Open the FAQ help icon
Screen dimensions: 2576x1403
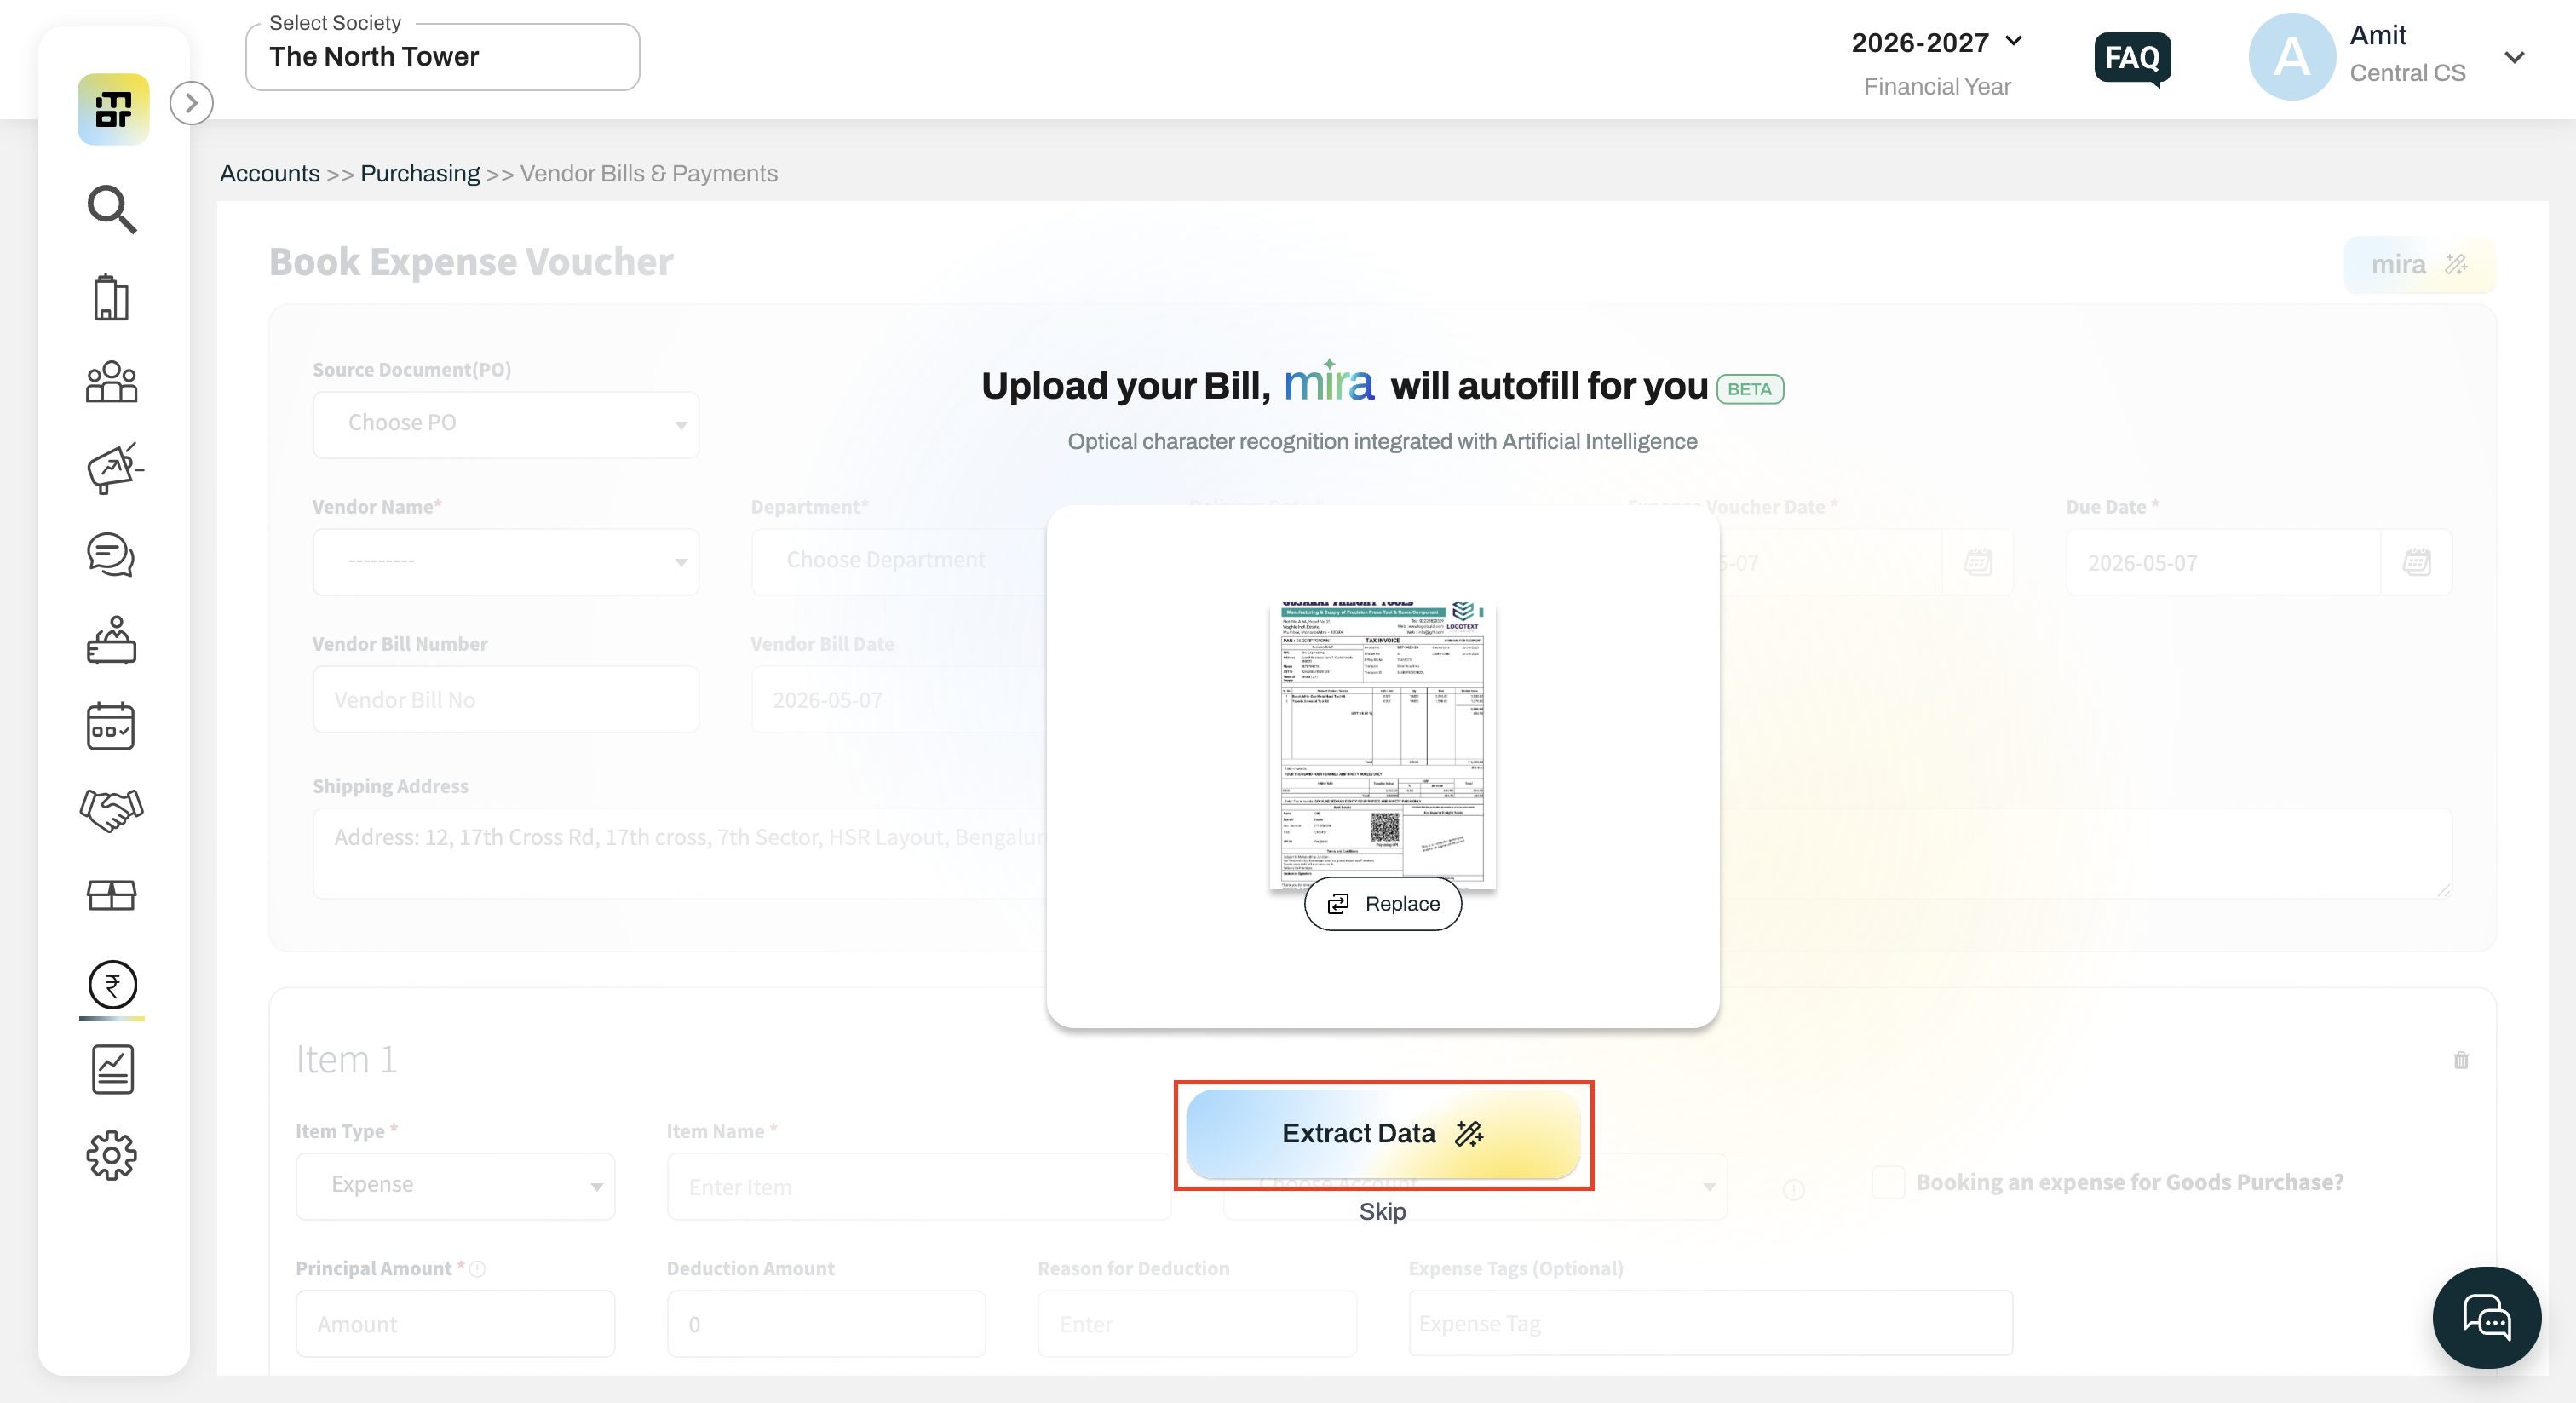pos(2133,58)
